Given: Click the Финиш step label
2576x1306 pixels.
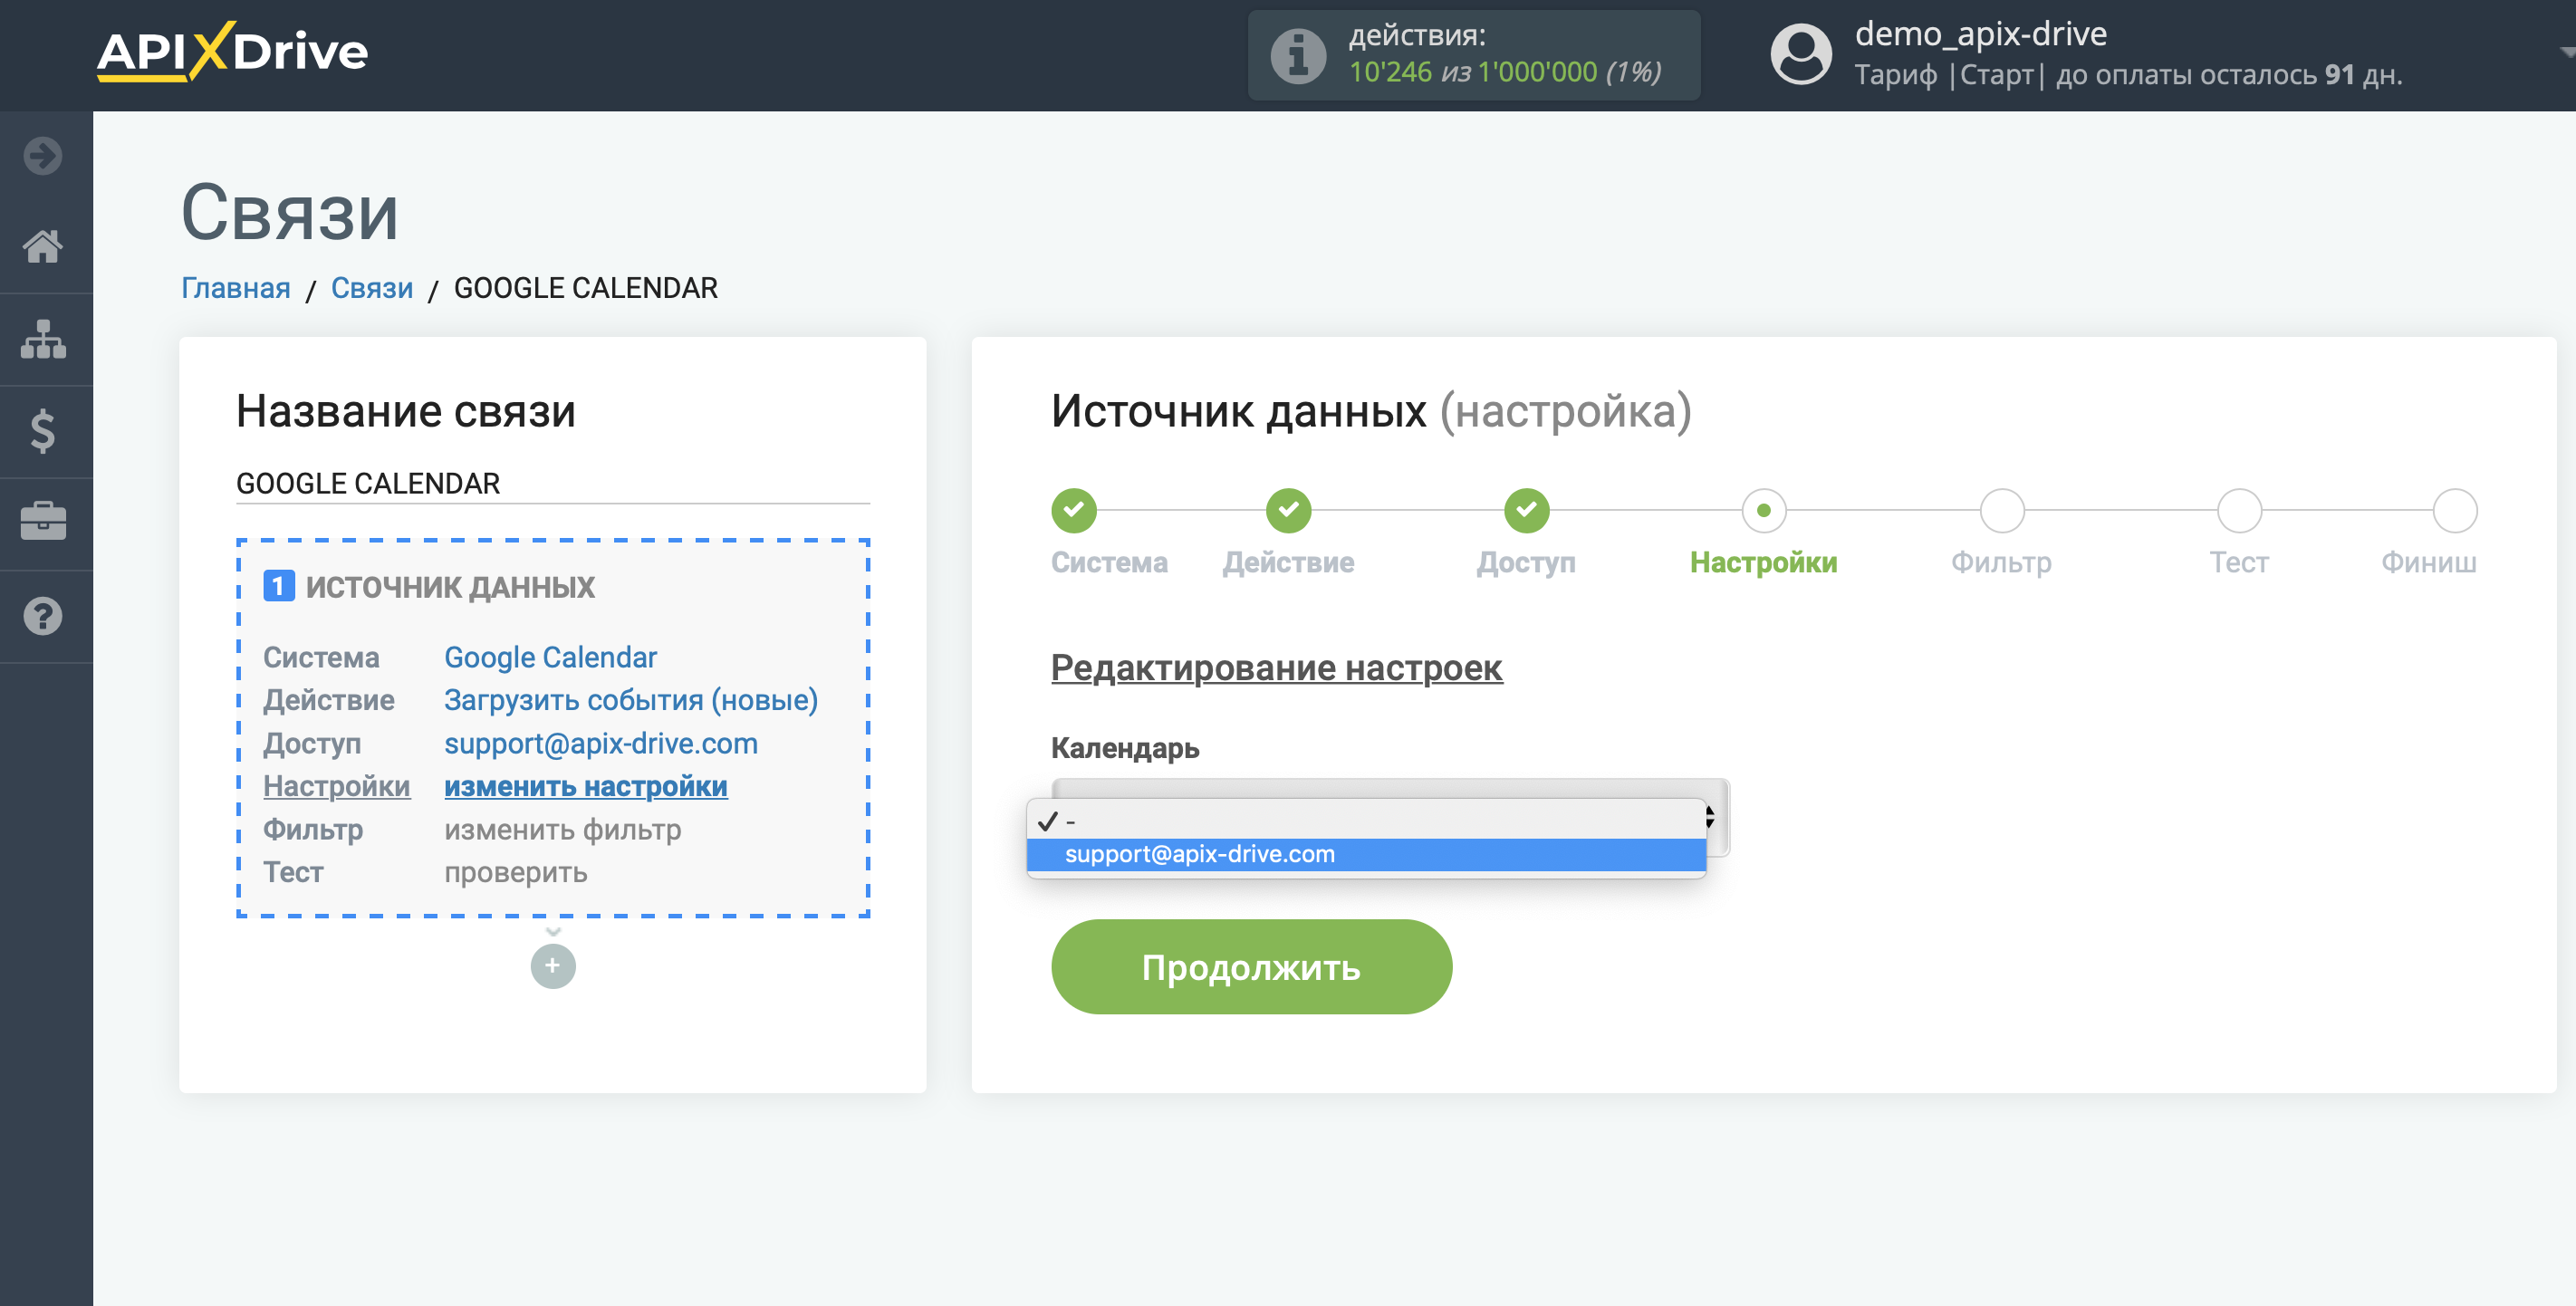Looking at the screenshot, I should coord(2428,562).
